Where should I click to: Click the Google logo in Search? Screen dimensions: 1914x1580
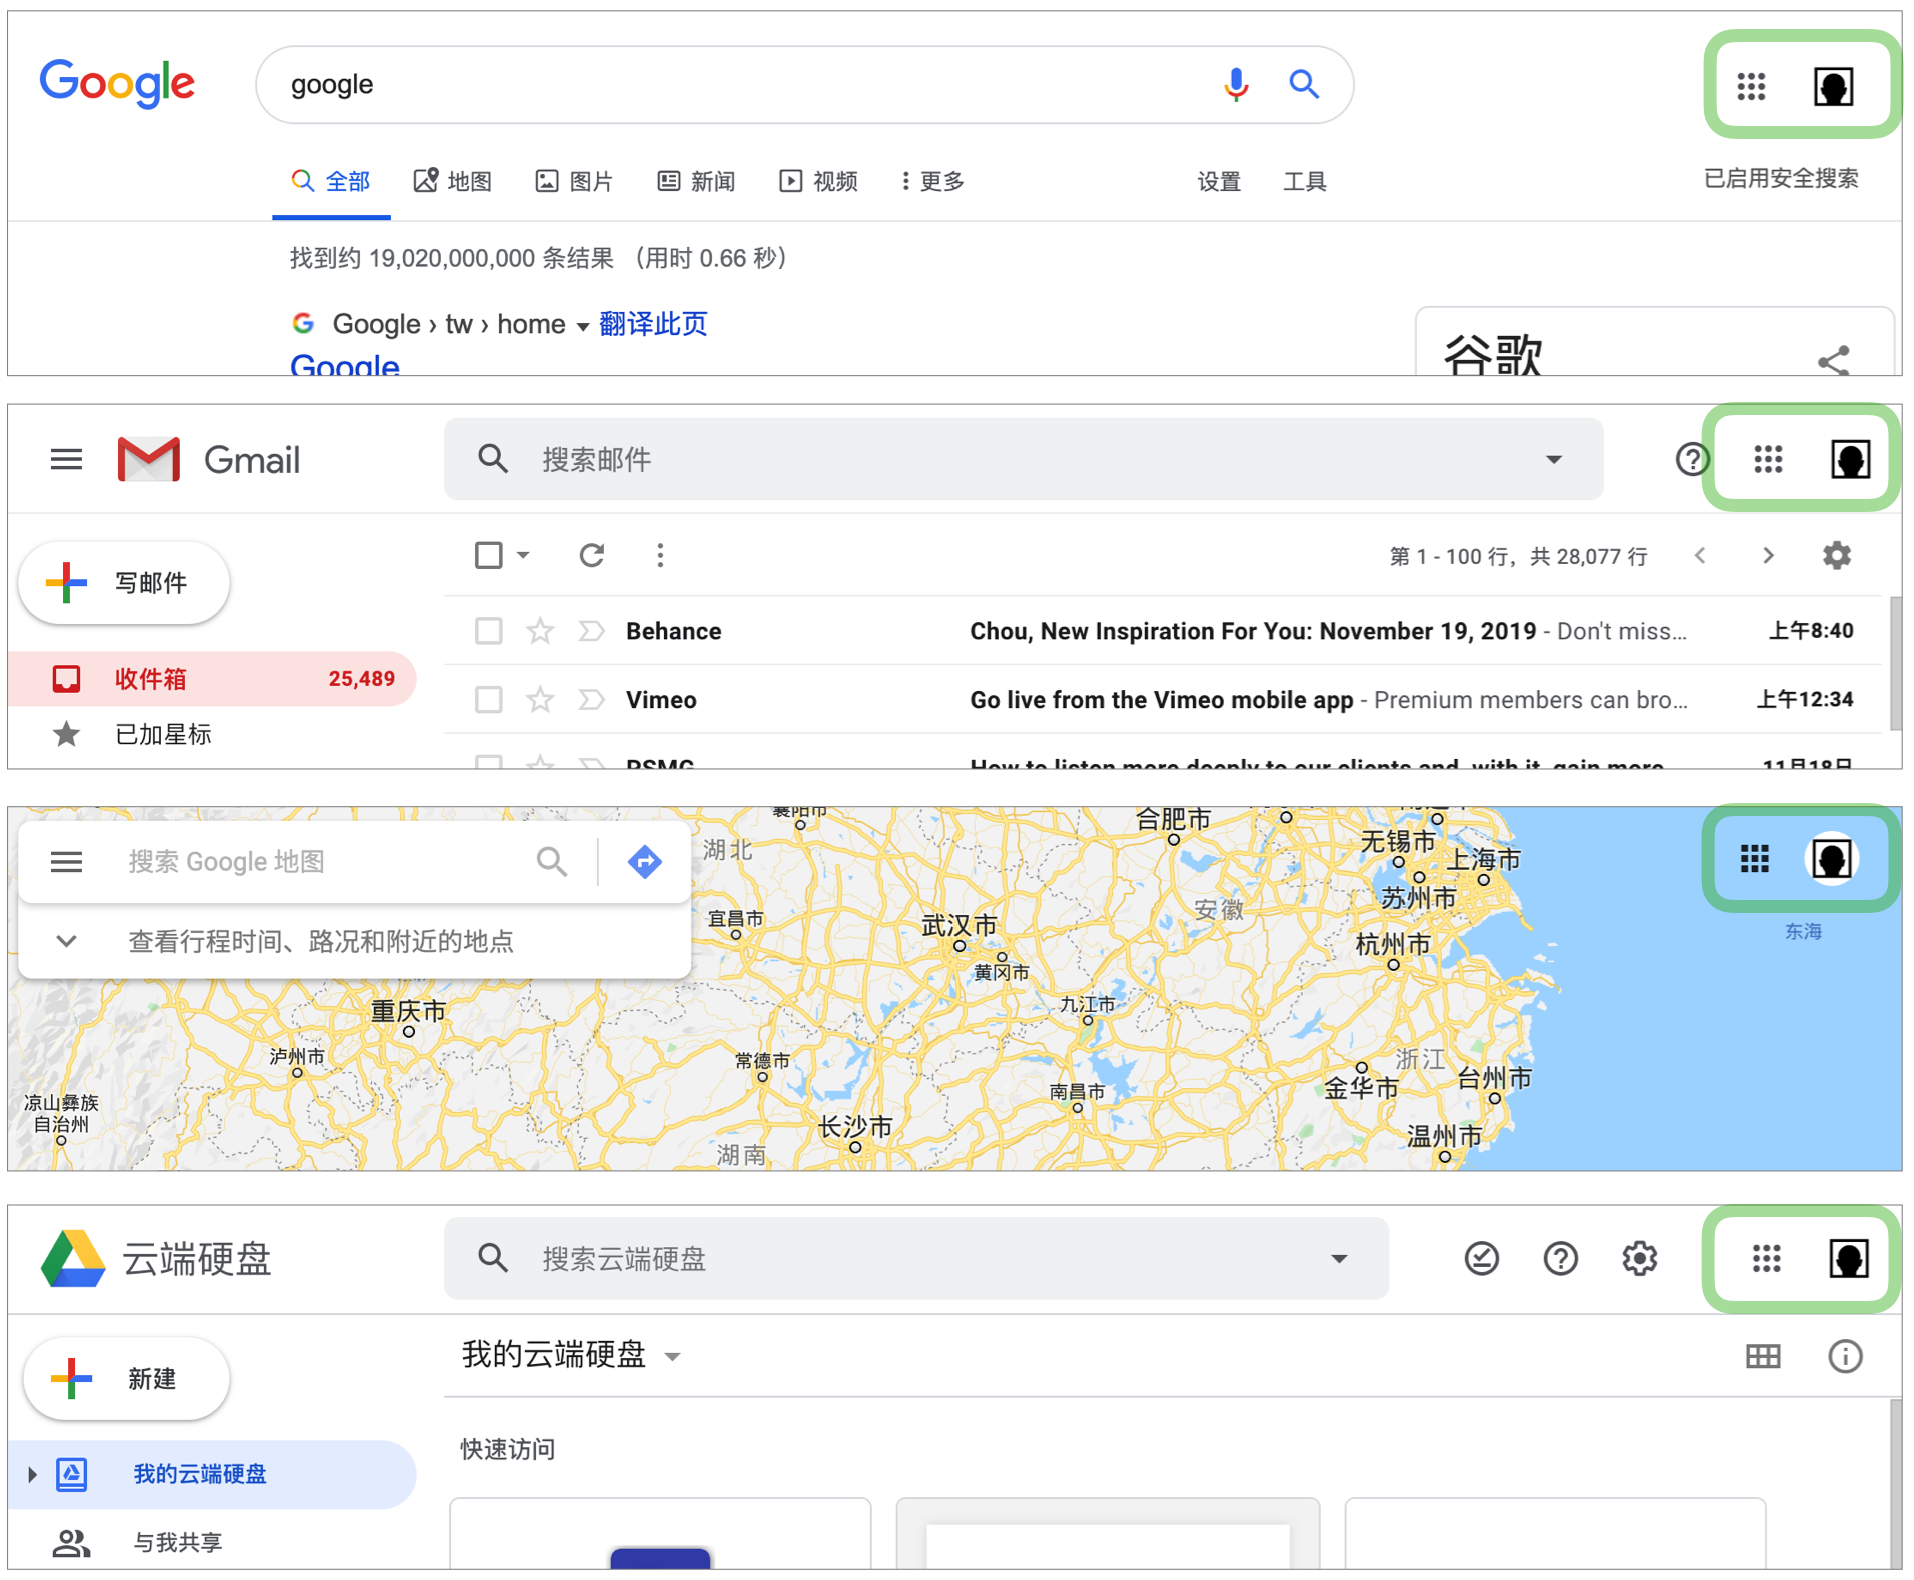(117, 84)
